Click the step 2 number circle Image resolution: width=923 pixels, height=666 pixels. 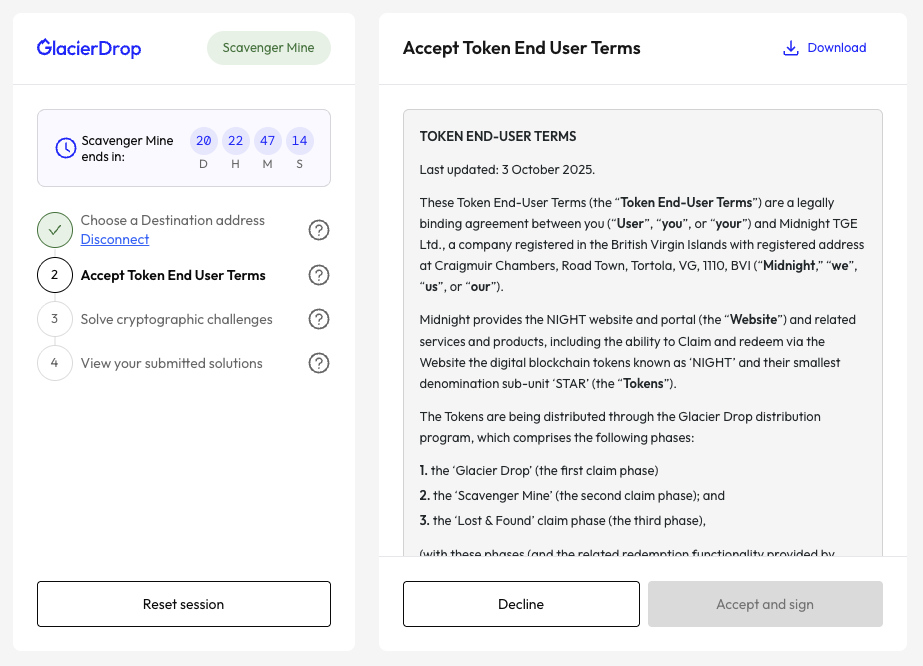55,275
